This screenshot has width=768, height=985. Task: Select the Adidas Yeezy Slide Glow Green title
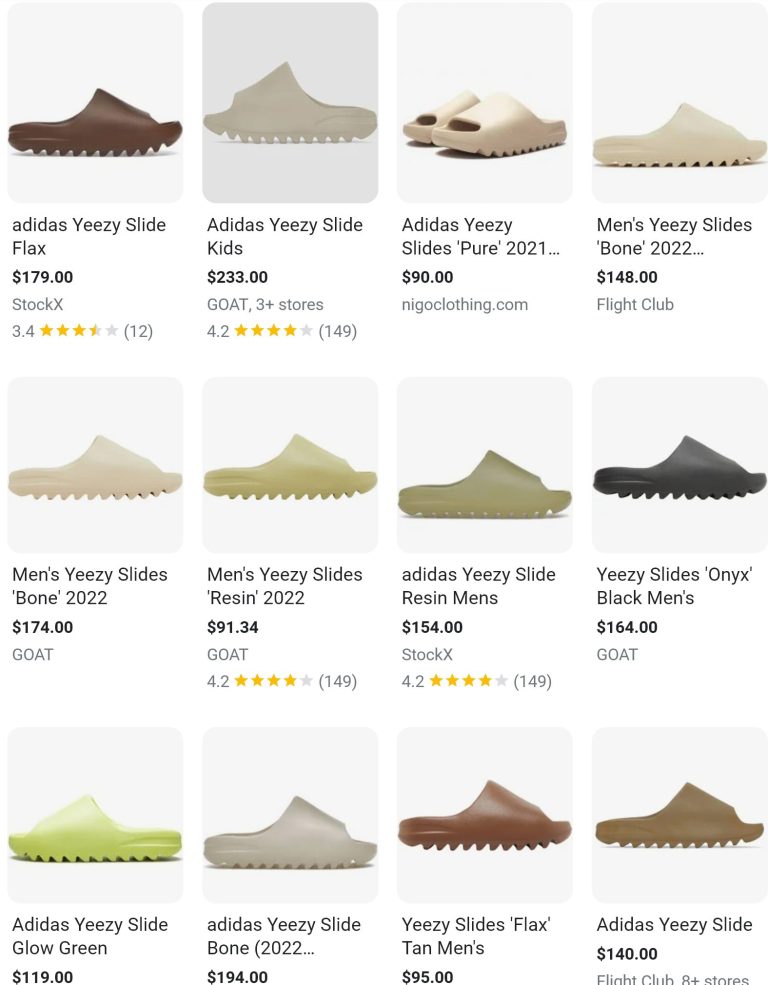pyautogui.click(x=88, y=936)
